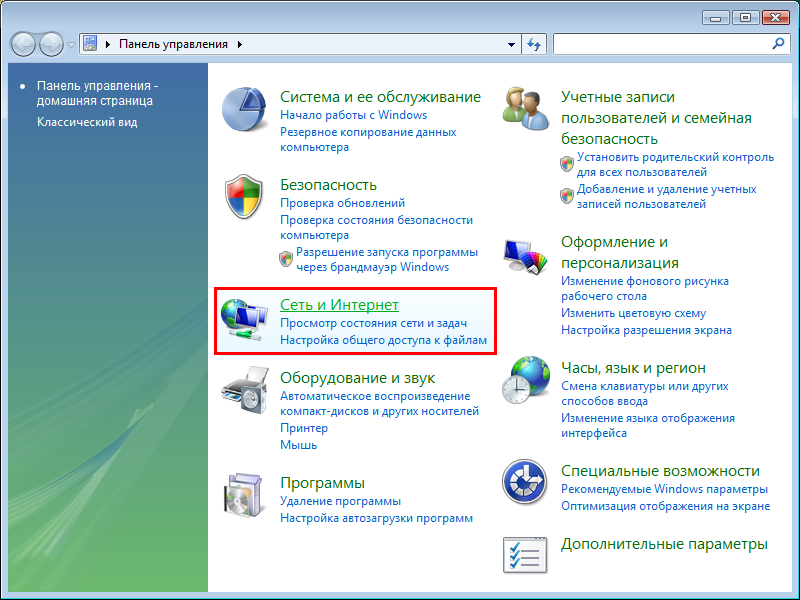Open Настройка автозагрузки программ
Image resolution: width=800 pixels, height=600 pixels.
click(377, 518)
